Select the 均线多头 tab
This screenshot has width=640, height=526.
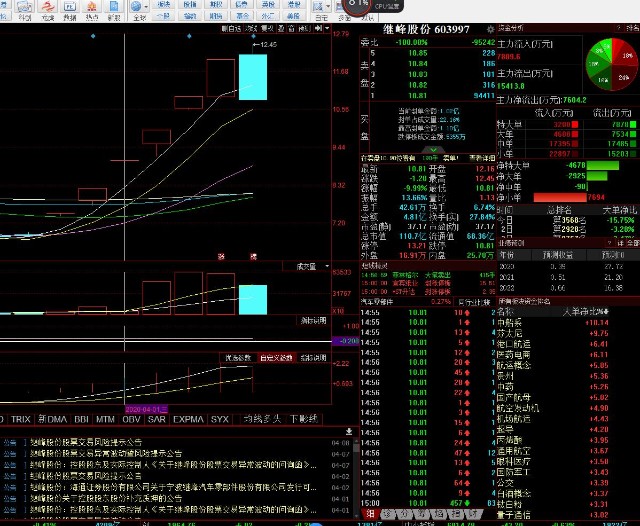[x=262, y=419]
